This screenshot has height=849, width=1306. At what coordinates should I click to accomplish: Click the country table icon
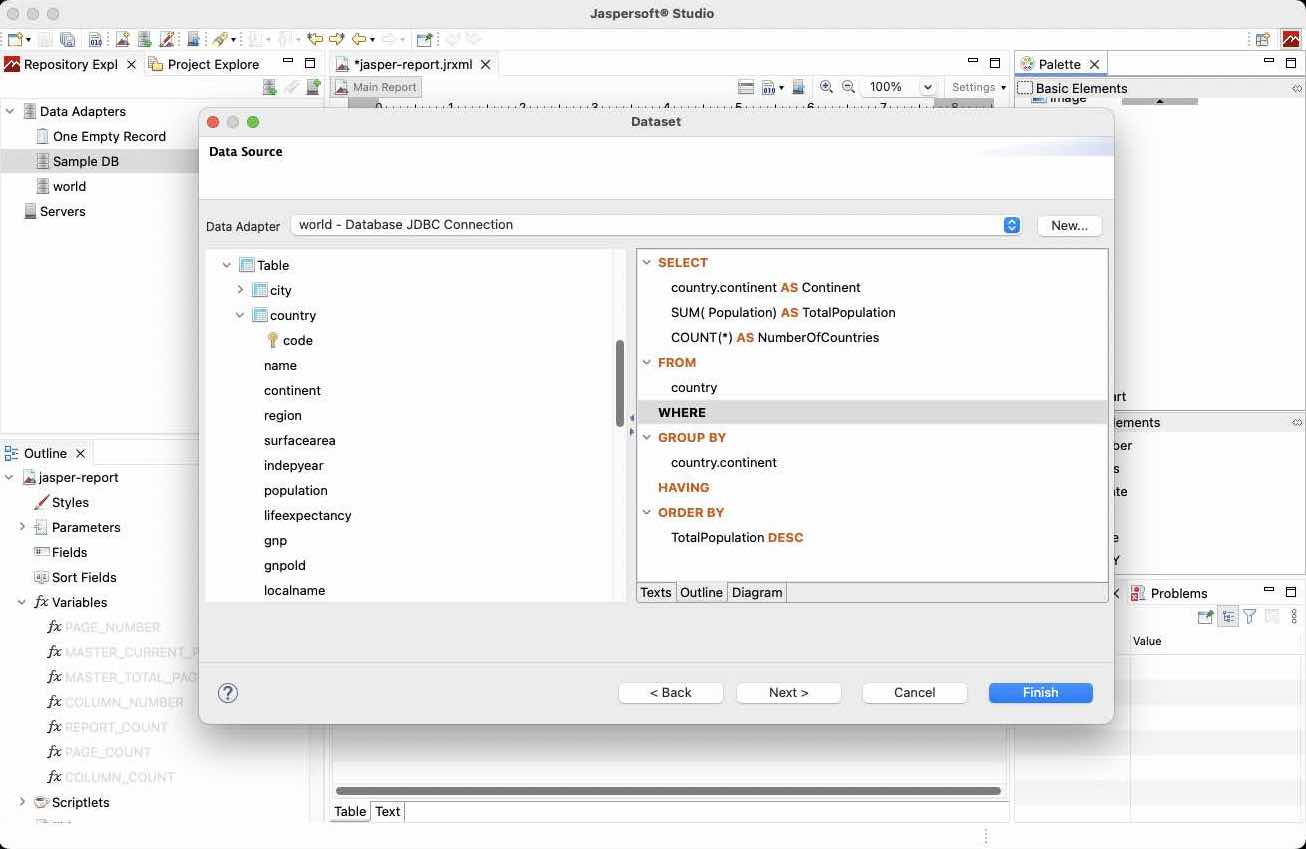(x=260, y=315)
